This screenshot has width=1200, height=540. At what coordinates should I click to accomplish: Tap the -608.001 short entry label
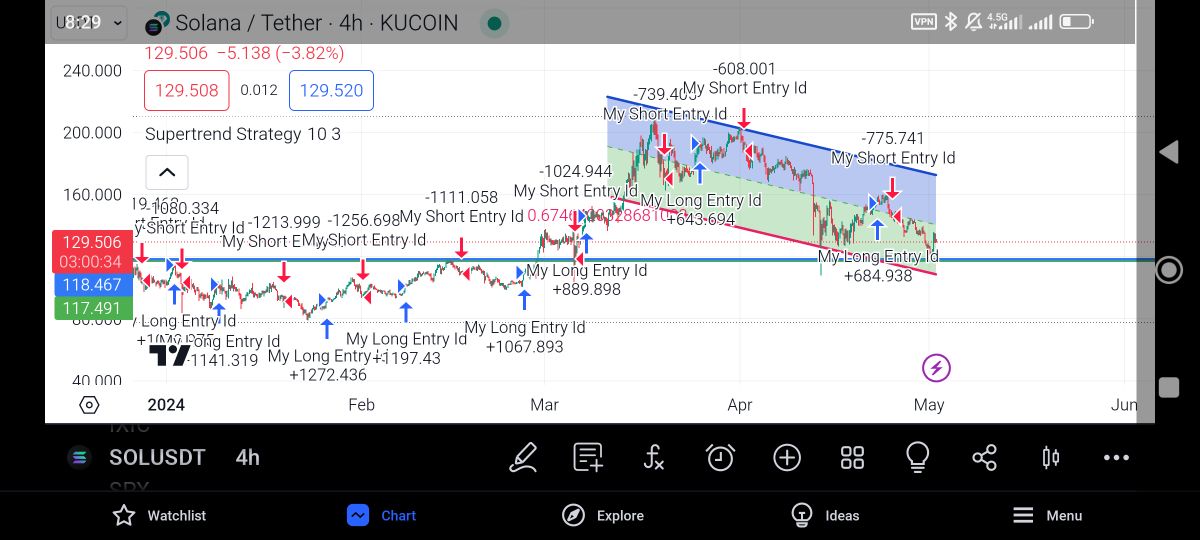point(745,68)
